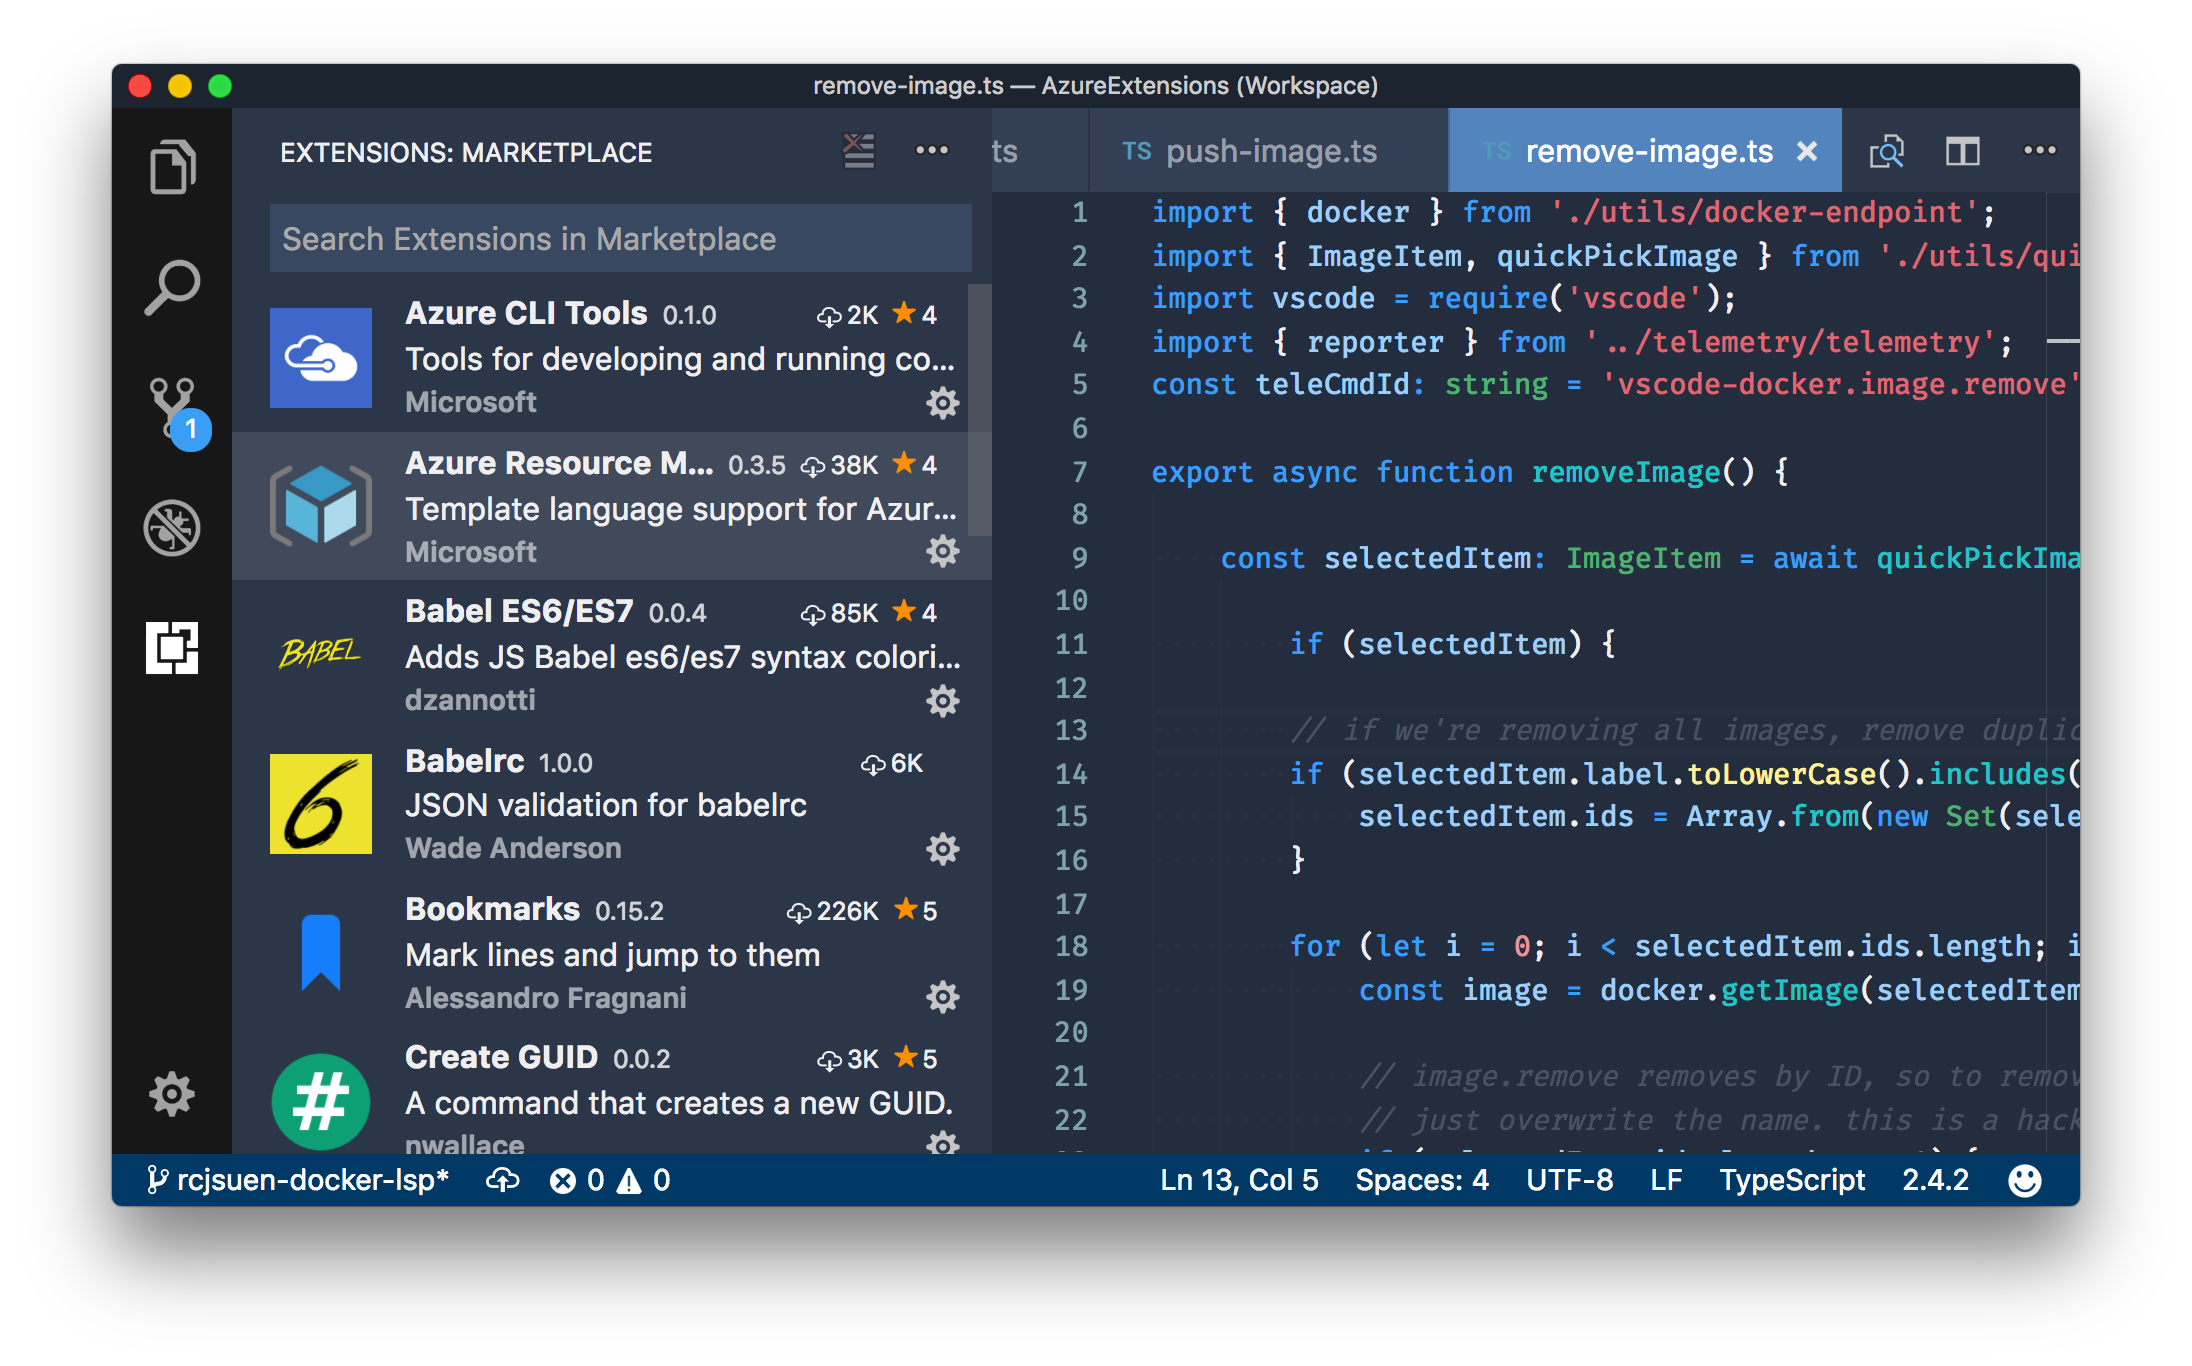Screen dimensions: 2192x1366
Task: Click the split editor icon
Action: click(x=1962, y=151)
